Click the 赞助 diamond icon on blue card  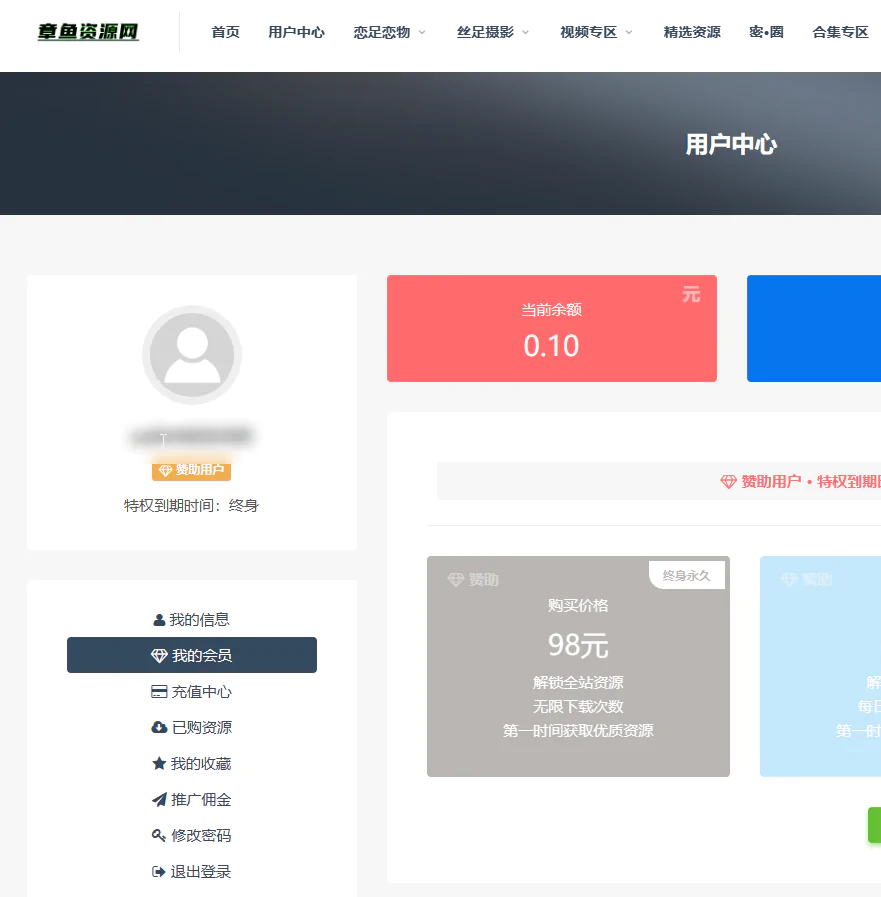click(789, 580)
